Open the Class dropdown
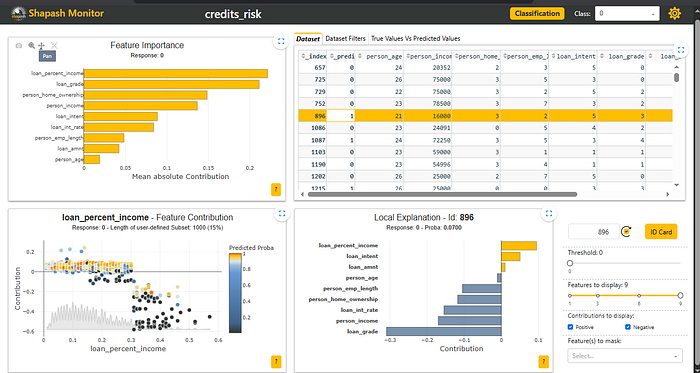Image resolution: width=700 pixels, height=373 pixels. pyautogui.click(x=627, y=13)
